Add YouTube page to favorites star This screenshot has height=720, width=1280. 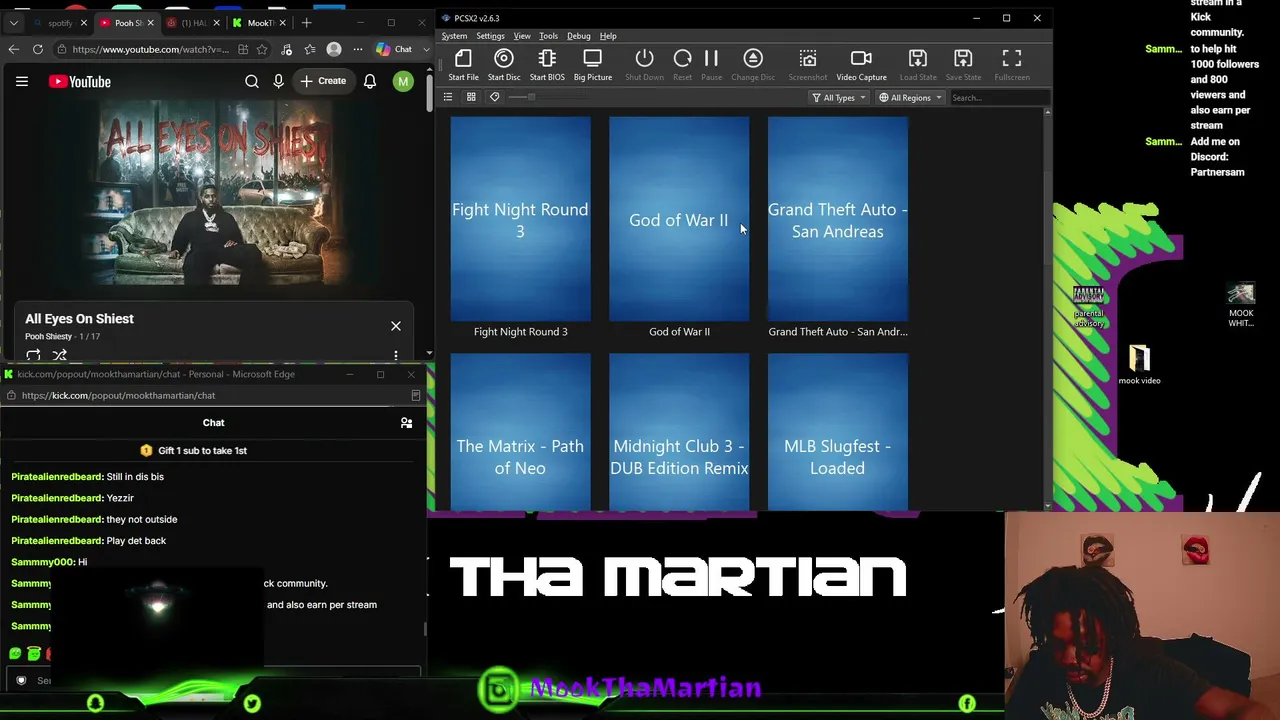click(x=262, y=49)
